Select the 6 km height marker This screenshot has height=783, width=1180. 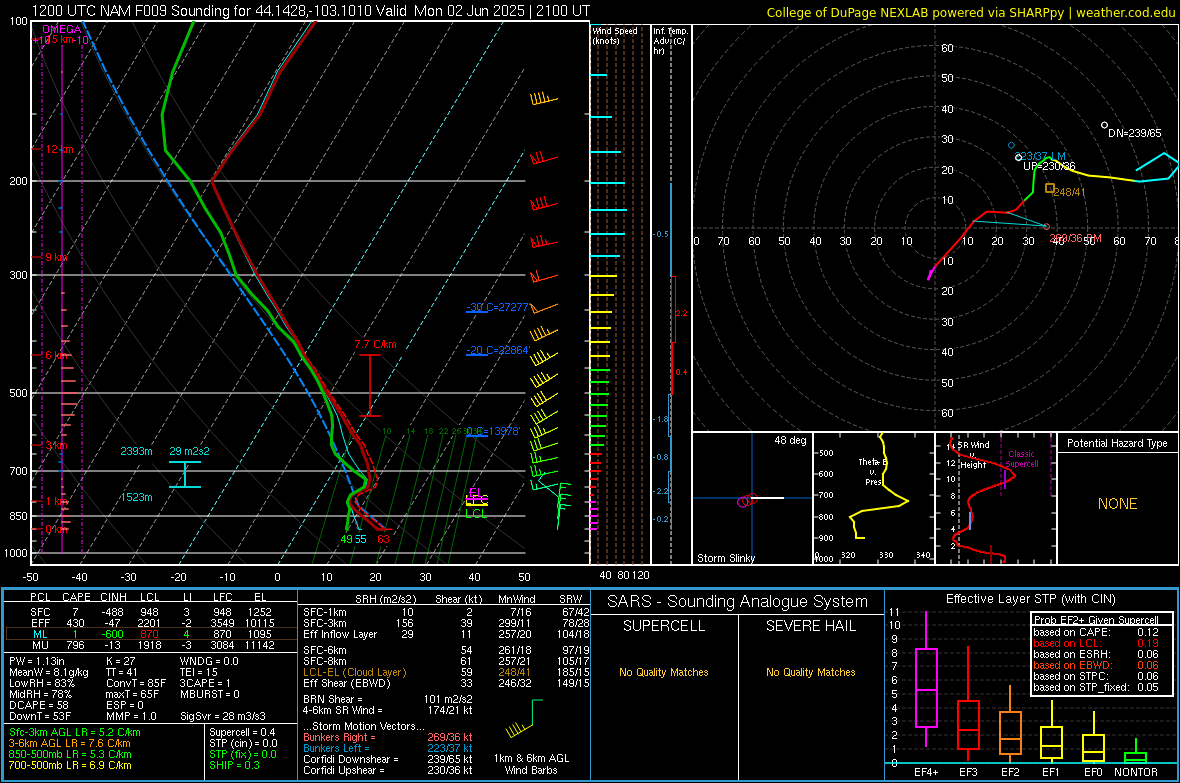(x=56, y=355)
